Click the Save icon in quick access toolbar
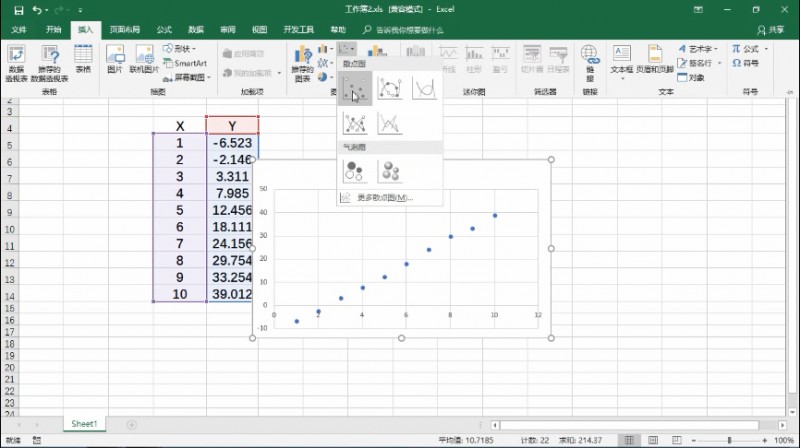 [x=18, y=10]
